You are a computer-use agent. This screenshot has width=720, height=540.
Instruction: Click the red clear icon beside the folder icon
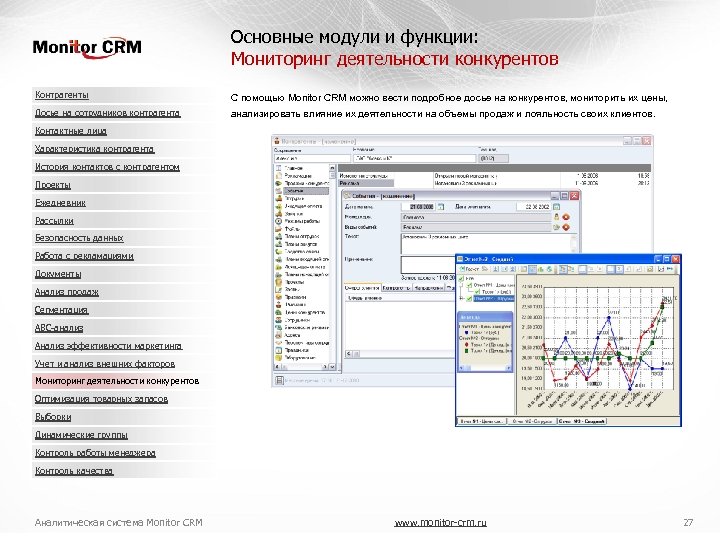tap(566, 227)
